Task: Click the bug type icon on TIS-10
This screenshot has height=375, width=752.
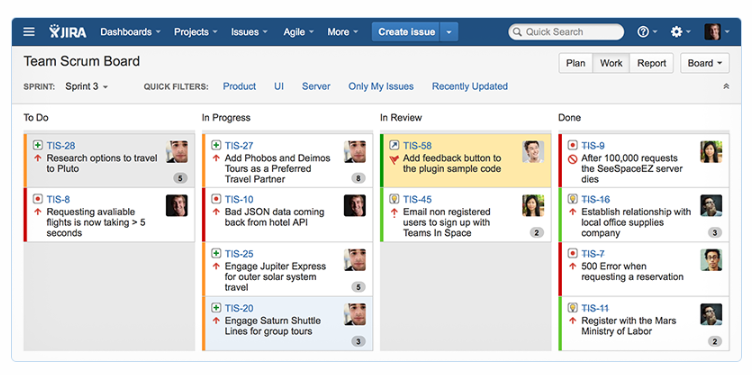Action: click(216, 199)
